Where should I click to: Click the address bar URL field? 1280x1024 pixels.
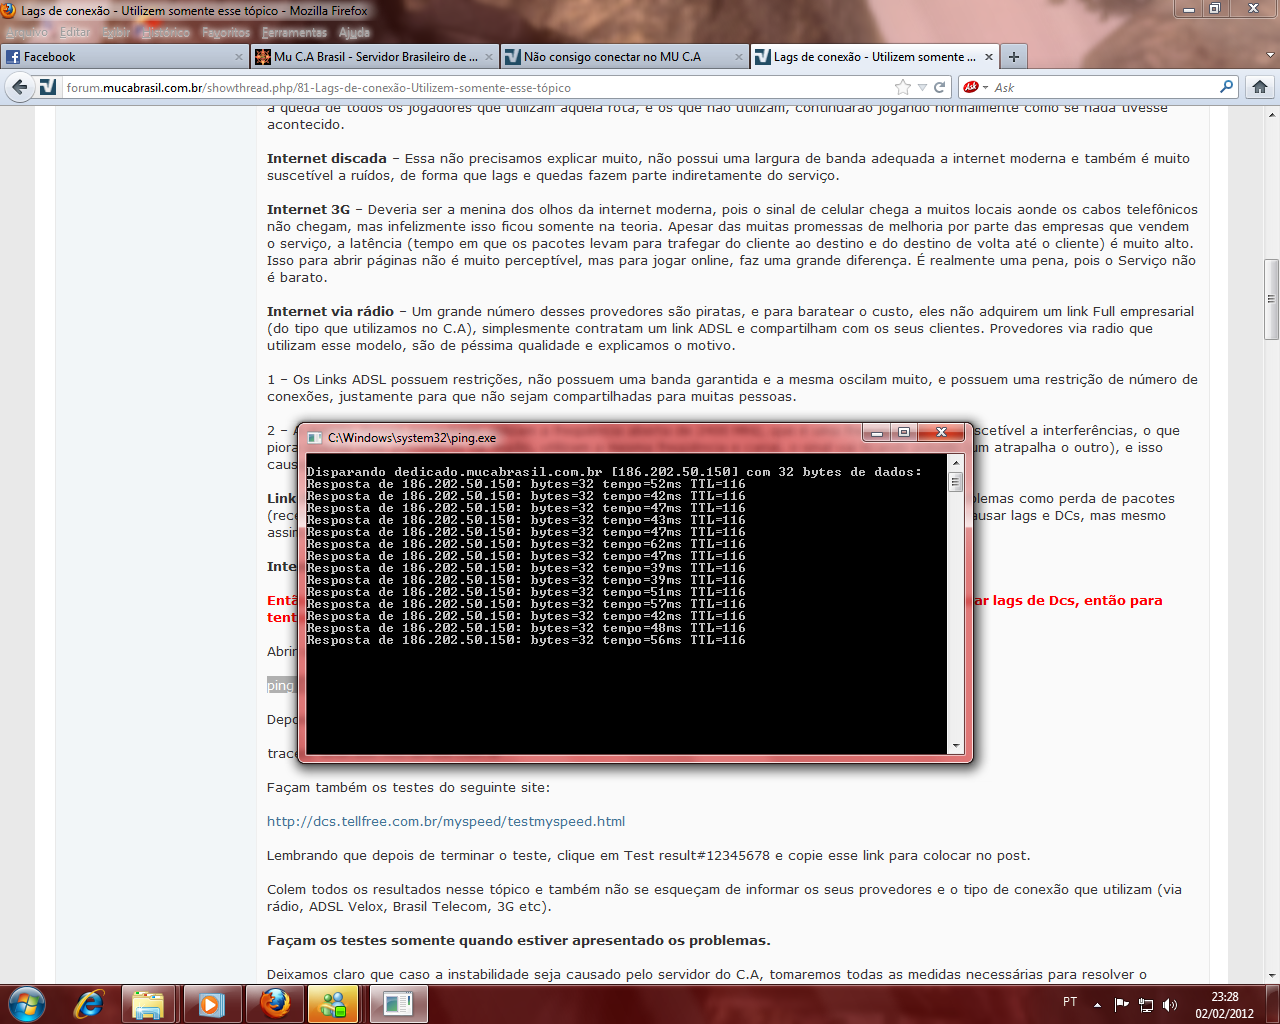pyautogui.click(x=480, y=87)
